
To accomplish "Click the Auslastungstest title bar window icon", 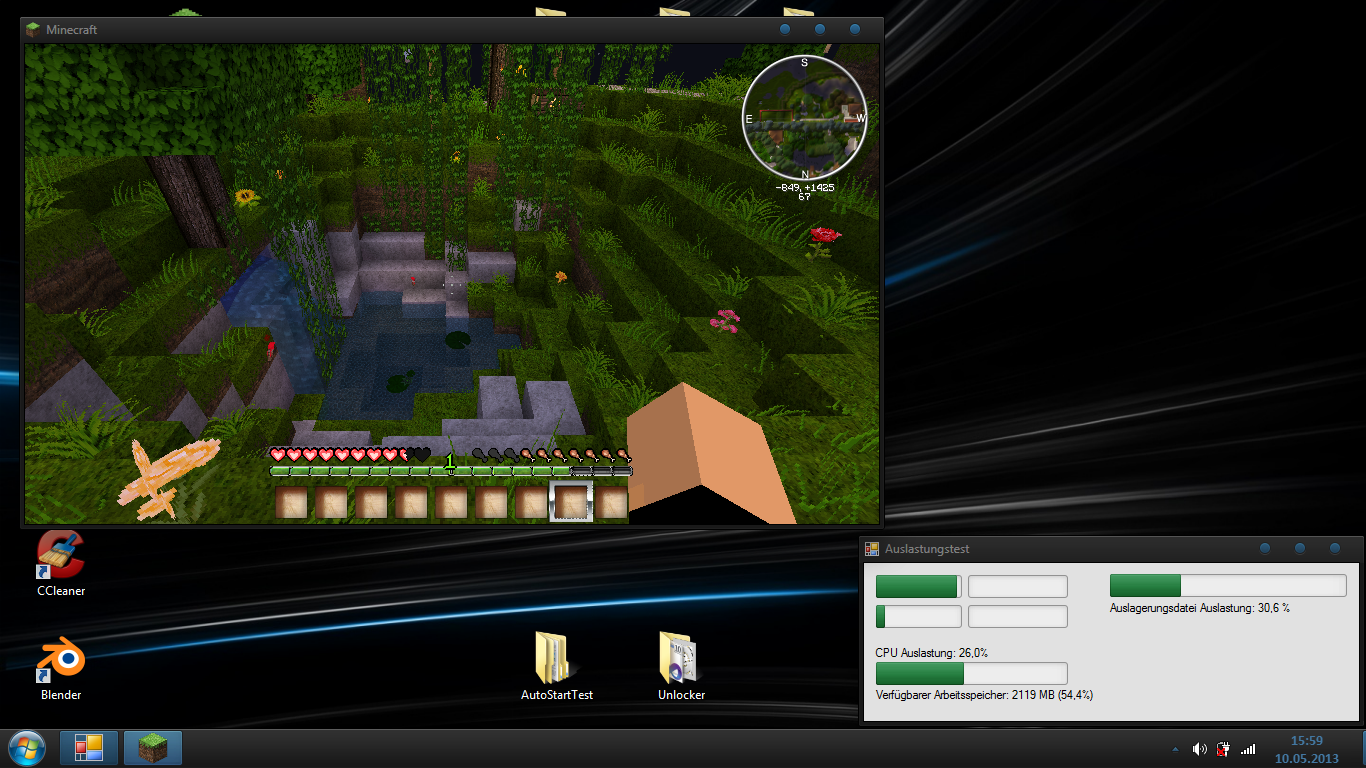I will click(x=872, y=549).
